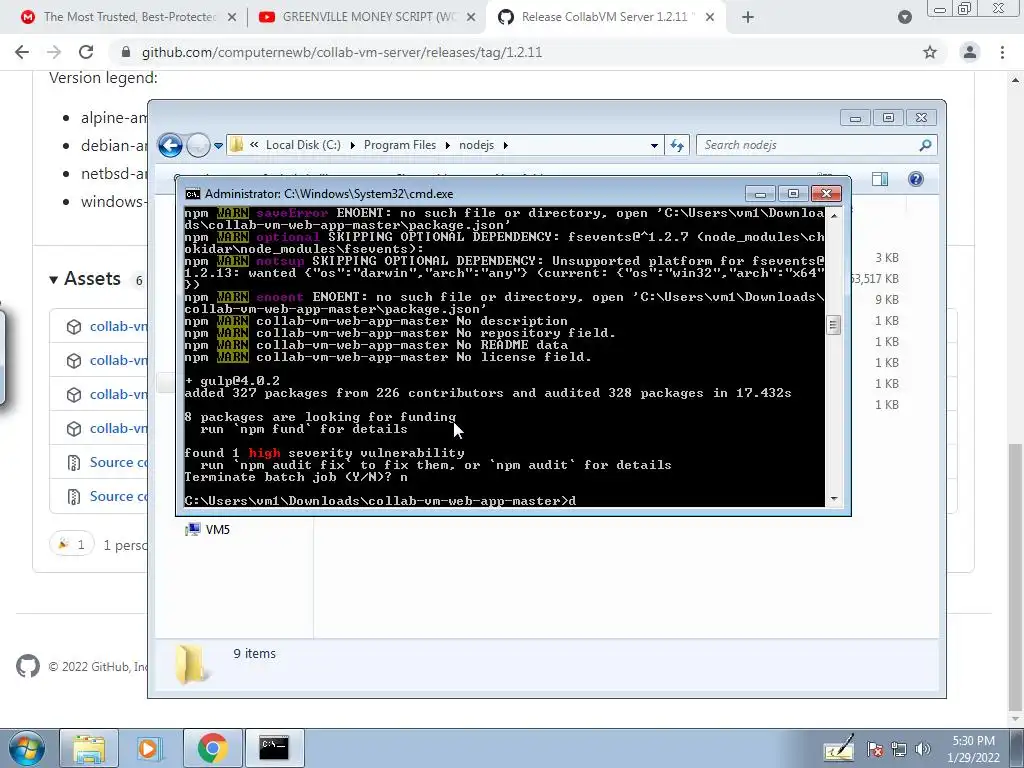
Task: Select VM5 in Explorer navigation pane
Action: 208,530
